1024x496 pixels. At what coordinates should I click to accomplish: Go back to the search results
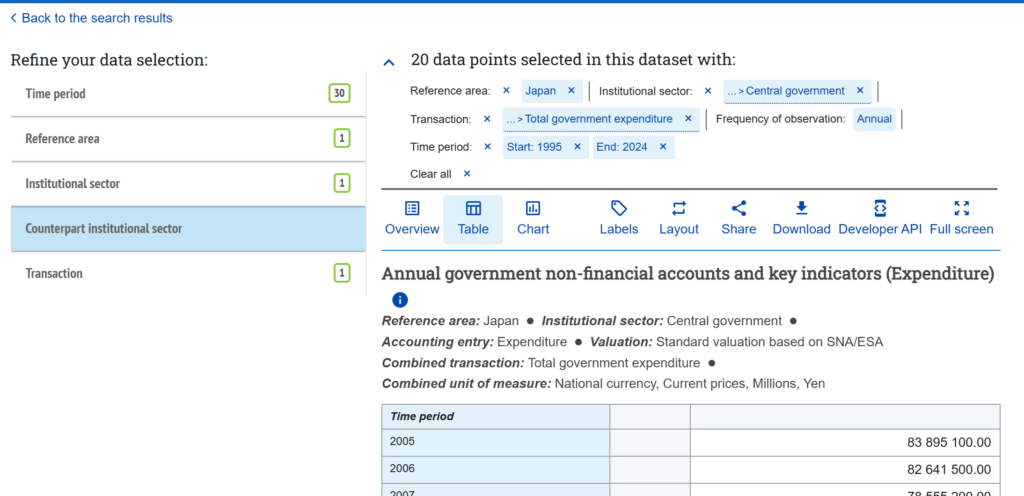click(91, 18)
